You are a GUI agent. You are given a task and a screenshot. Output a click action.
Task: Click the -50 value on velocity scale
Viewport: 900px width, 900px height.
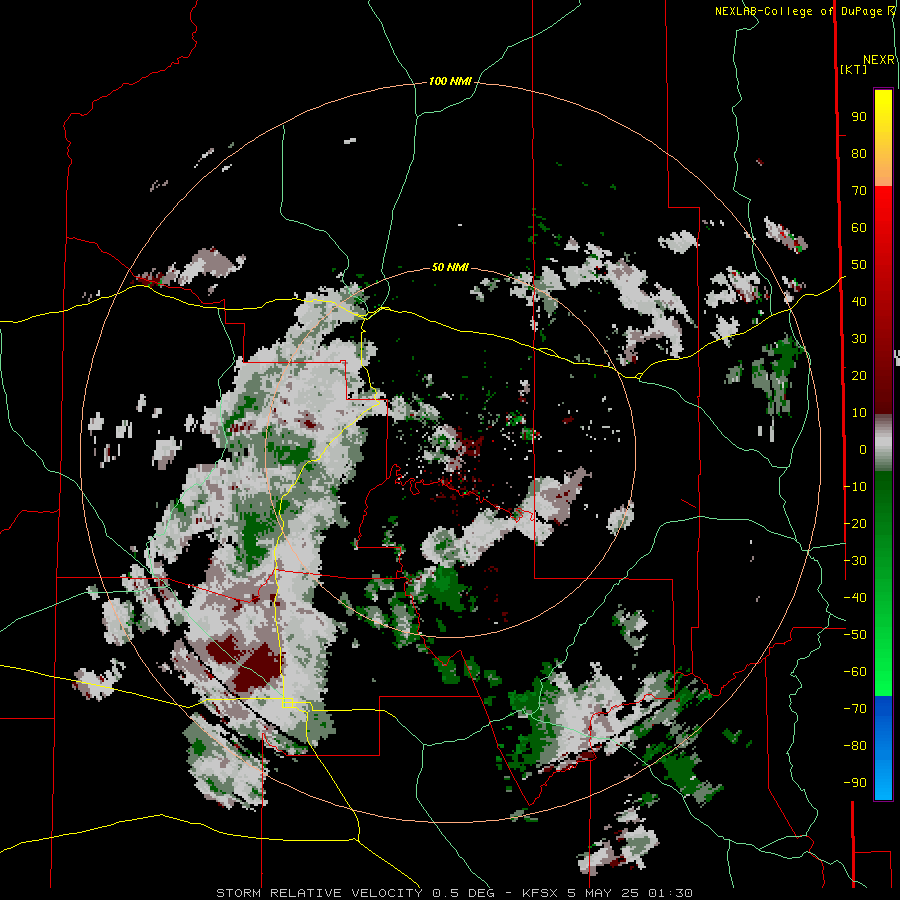(x=855, y=635)
